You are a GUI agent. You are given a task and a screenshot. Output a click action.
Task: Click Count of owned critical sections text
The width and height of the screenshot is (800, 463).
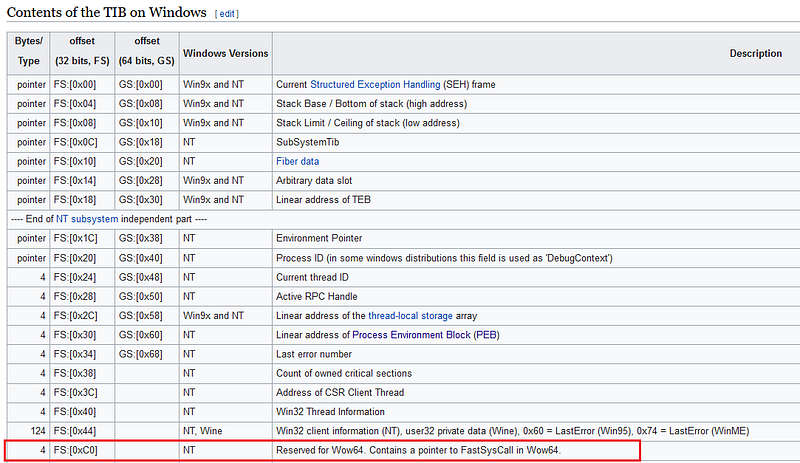344,374
